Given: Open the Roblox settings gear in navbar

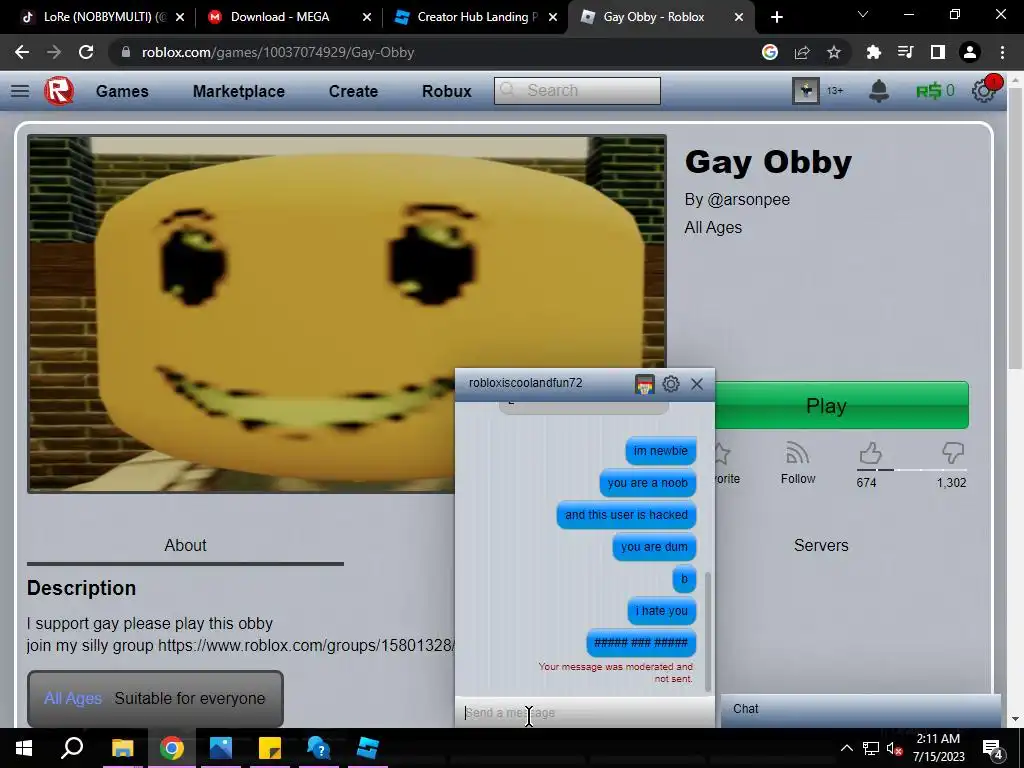Looking at the screenshot, I should [x=984, y=91].
